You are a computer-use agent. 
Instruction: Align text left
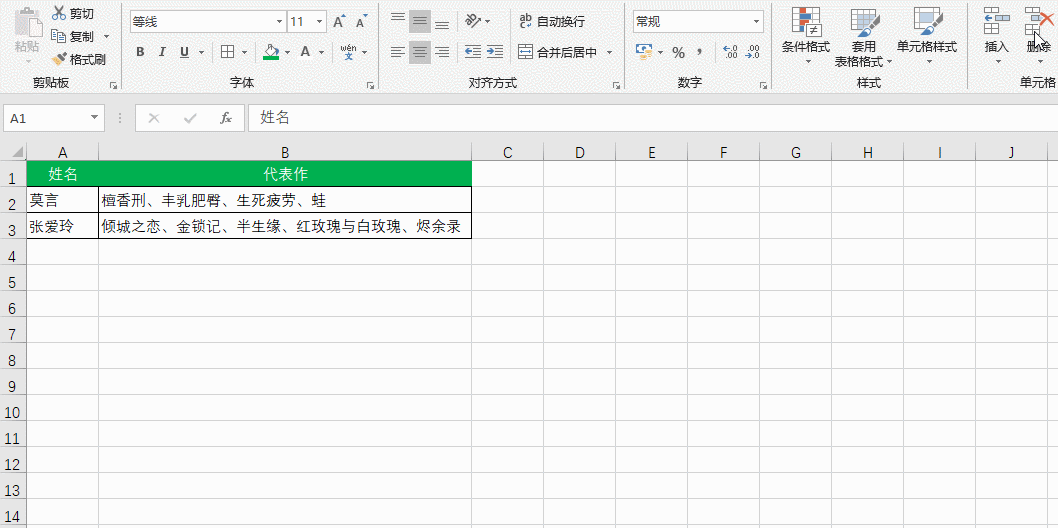point(398,52)
